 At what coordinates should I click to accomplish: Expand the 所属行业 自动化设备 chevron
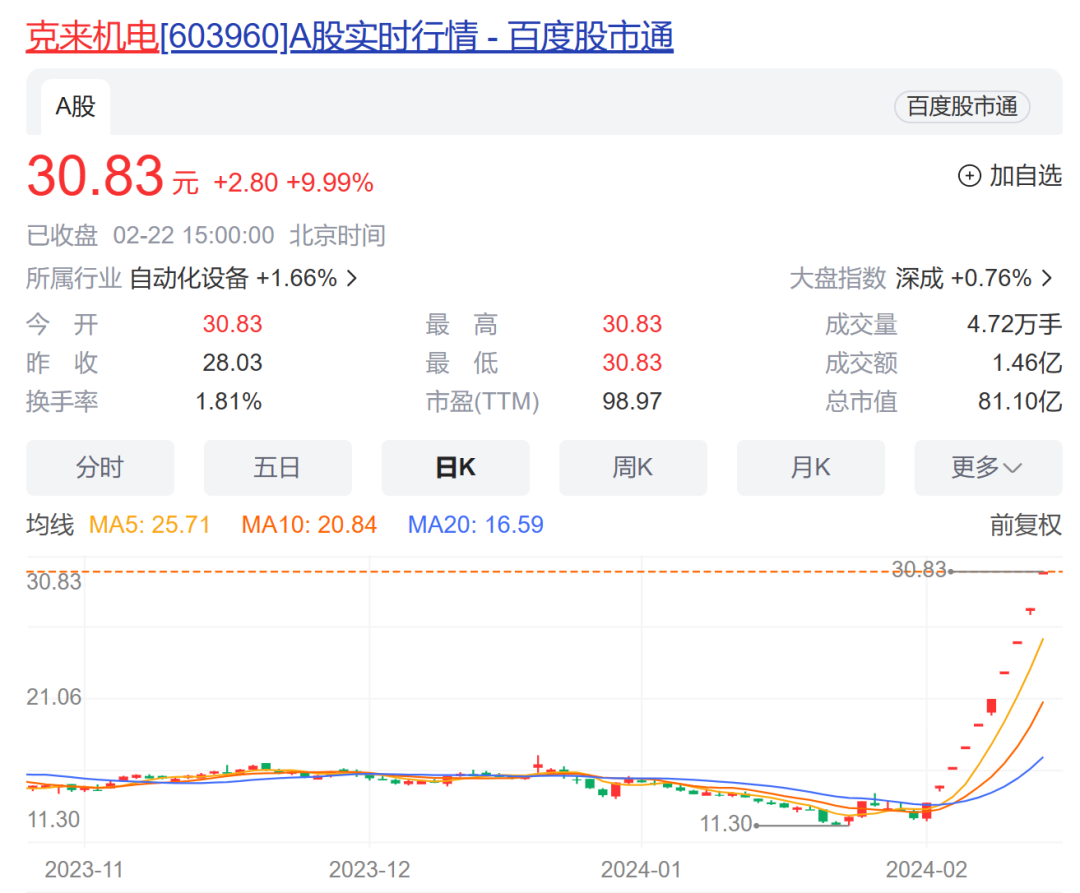[350, 279]
